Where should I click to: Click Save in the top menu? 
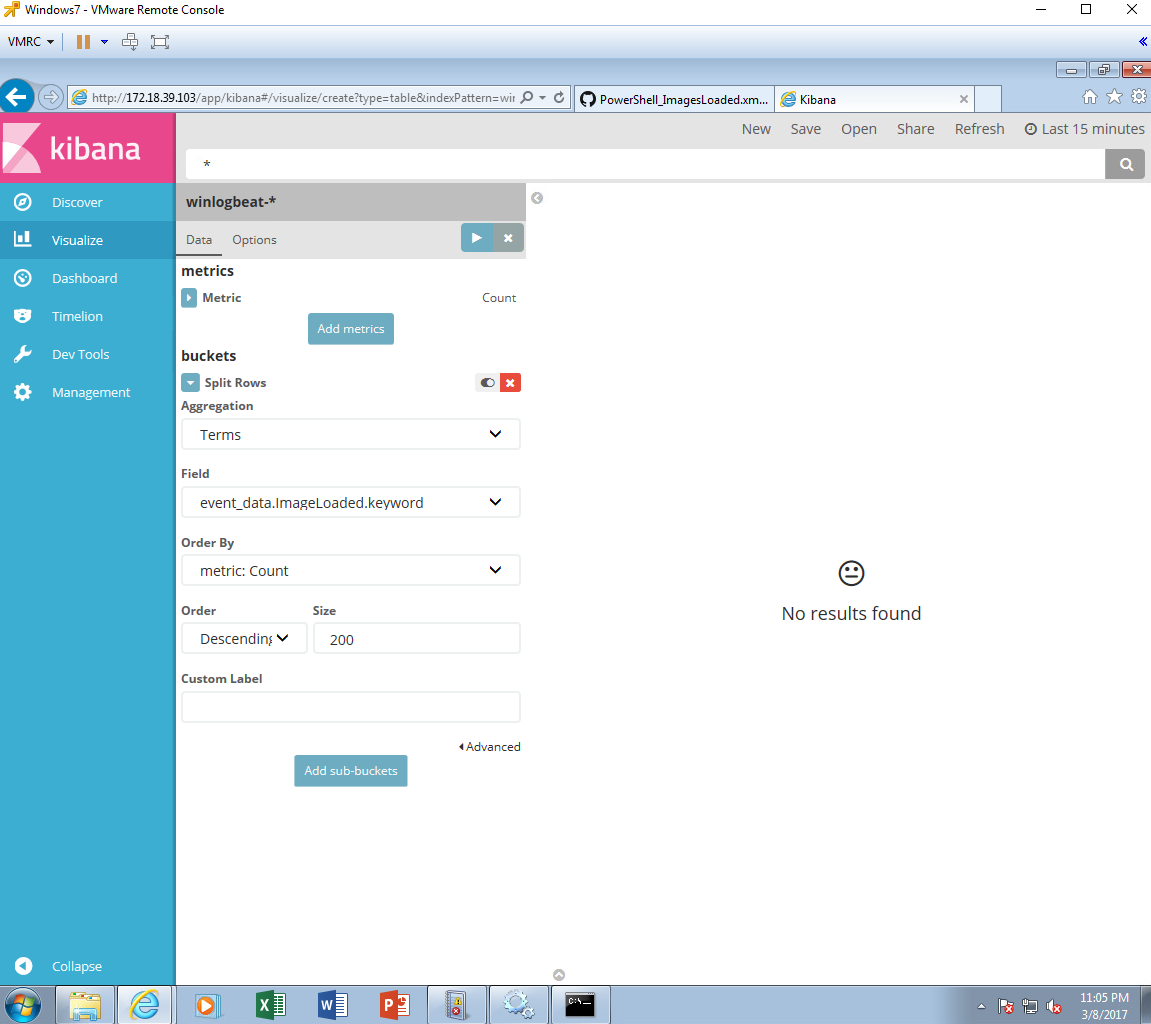coord(806,129)
